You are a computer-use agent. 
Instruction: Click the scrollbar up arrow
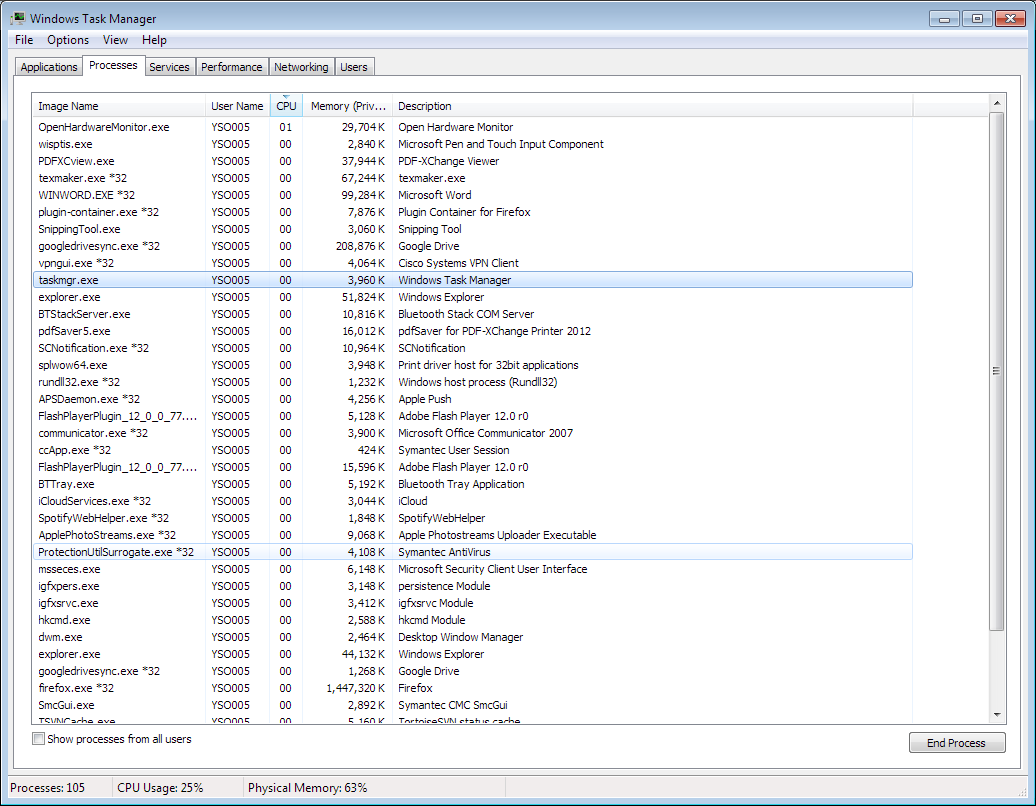[997, 102]
